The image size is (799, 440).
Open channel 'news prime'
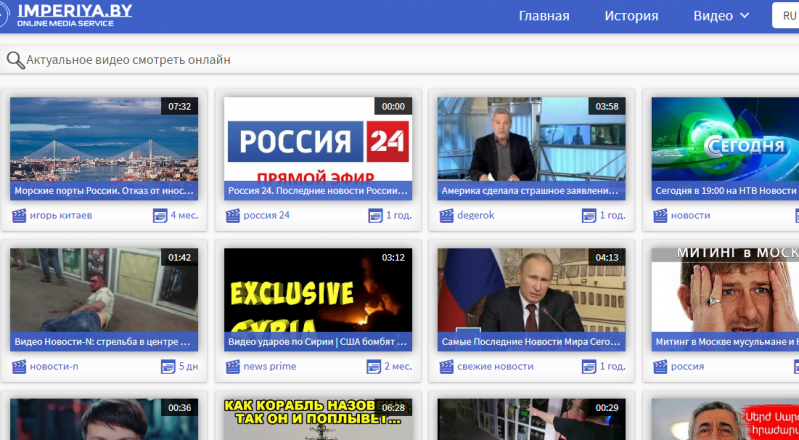(270, 366)
